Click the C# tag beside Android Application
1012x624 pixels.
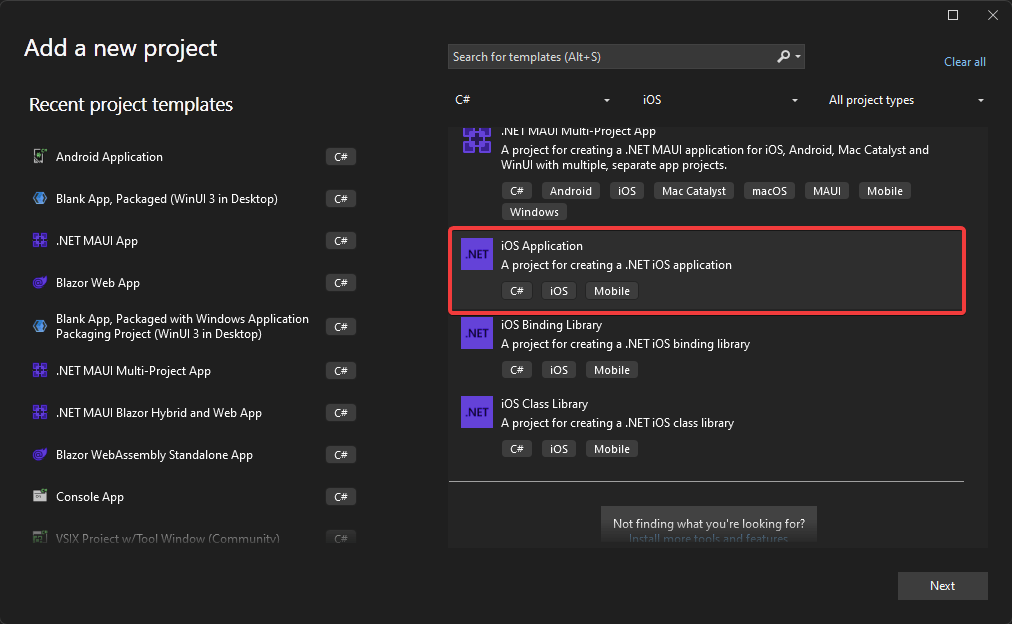(x=341, y=157)
